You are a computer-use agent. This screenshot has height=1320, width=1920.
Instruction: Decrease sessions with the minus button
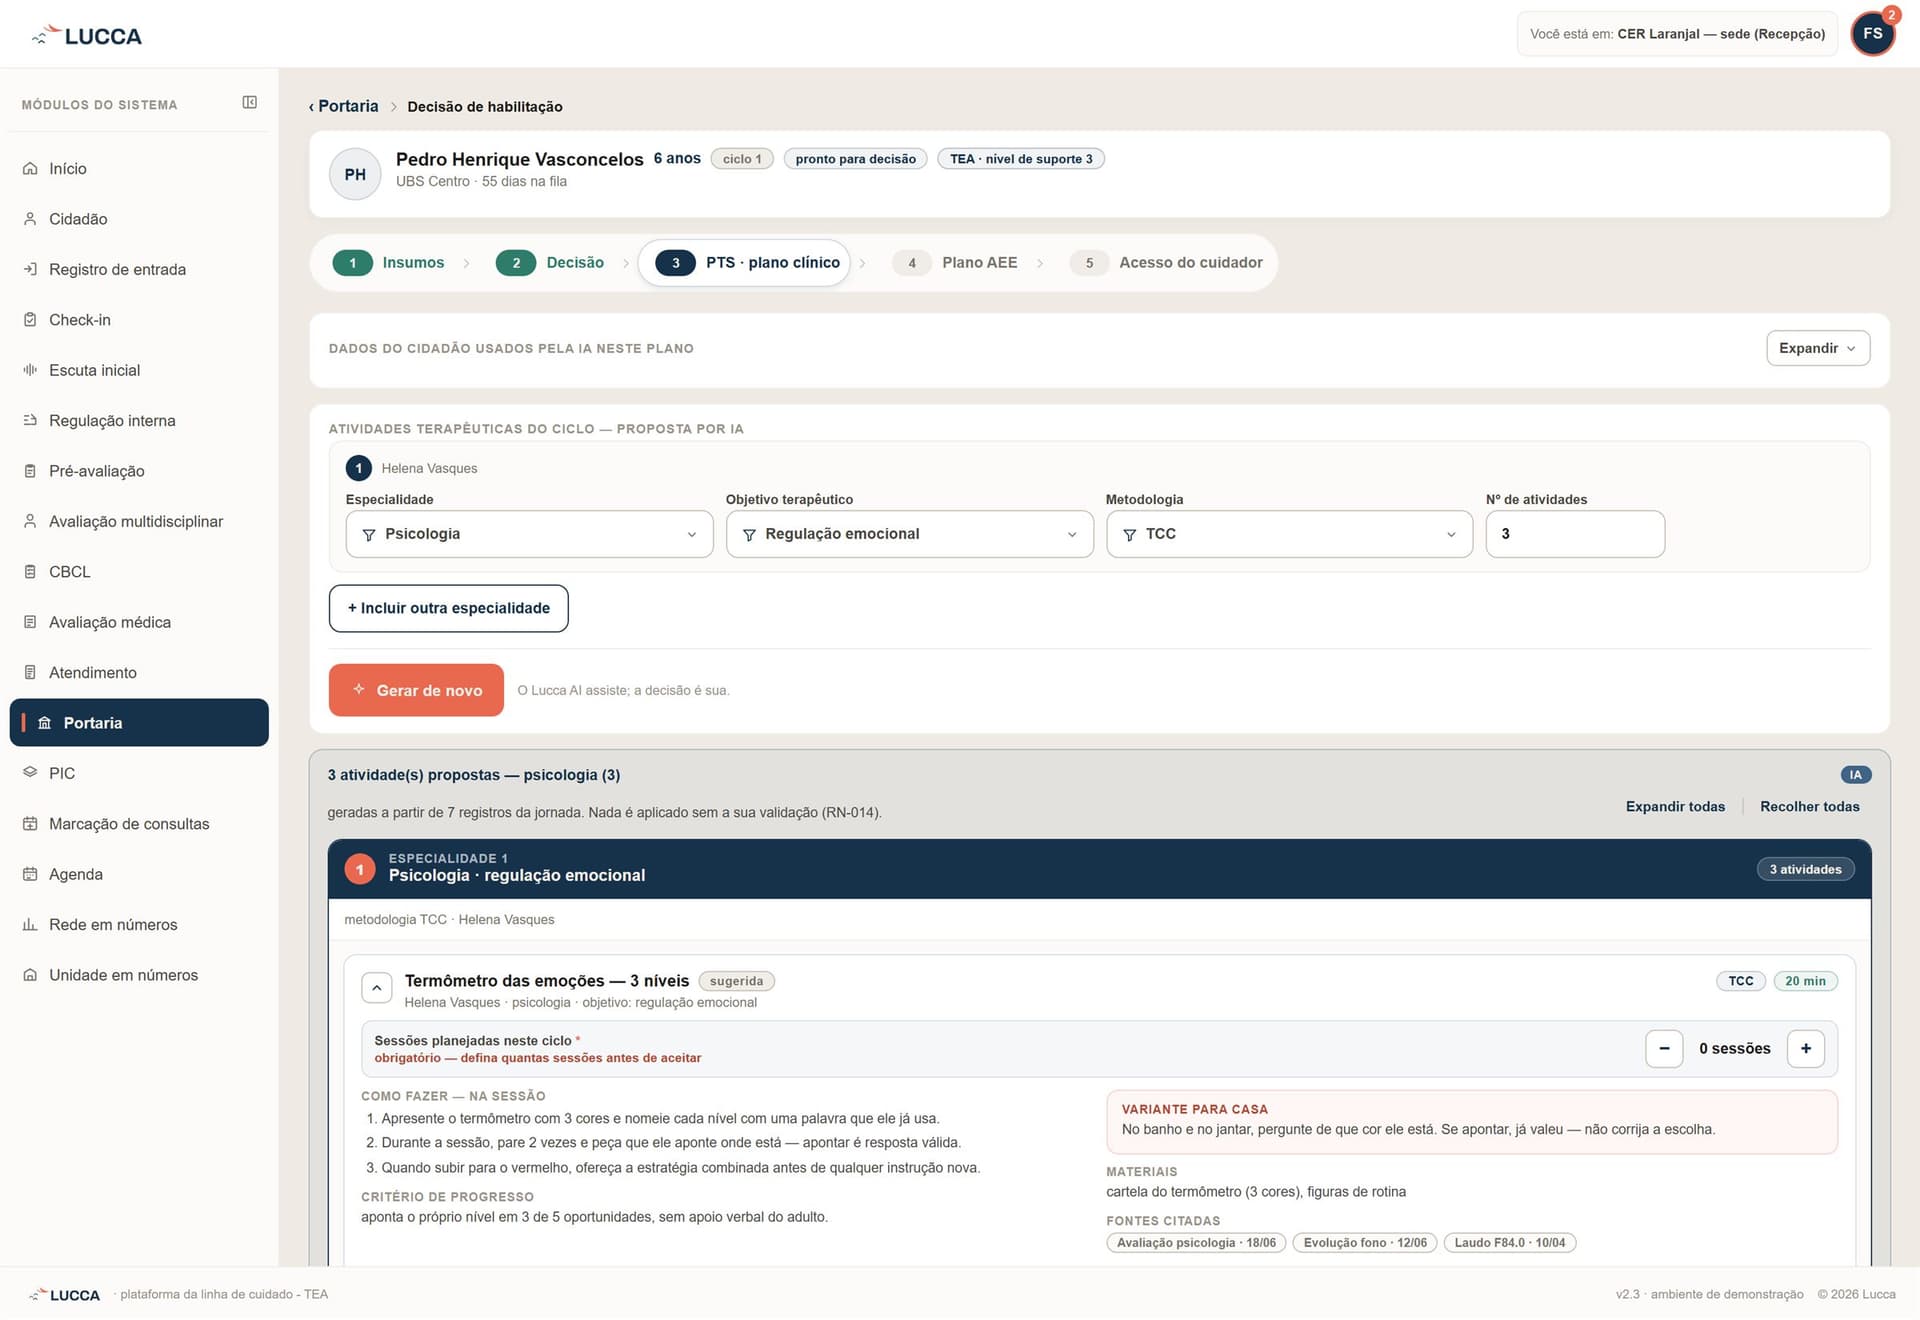point(1664,1049)
